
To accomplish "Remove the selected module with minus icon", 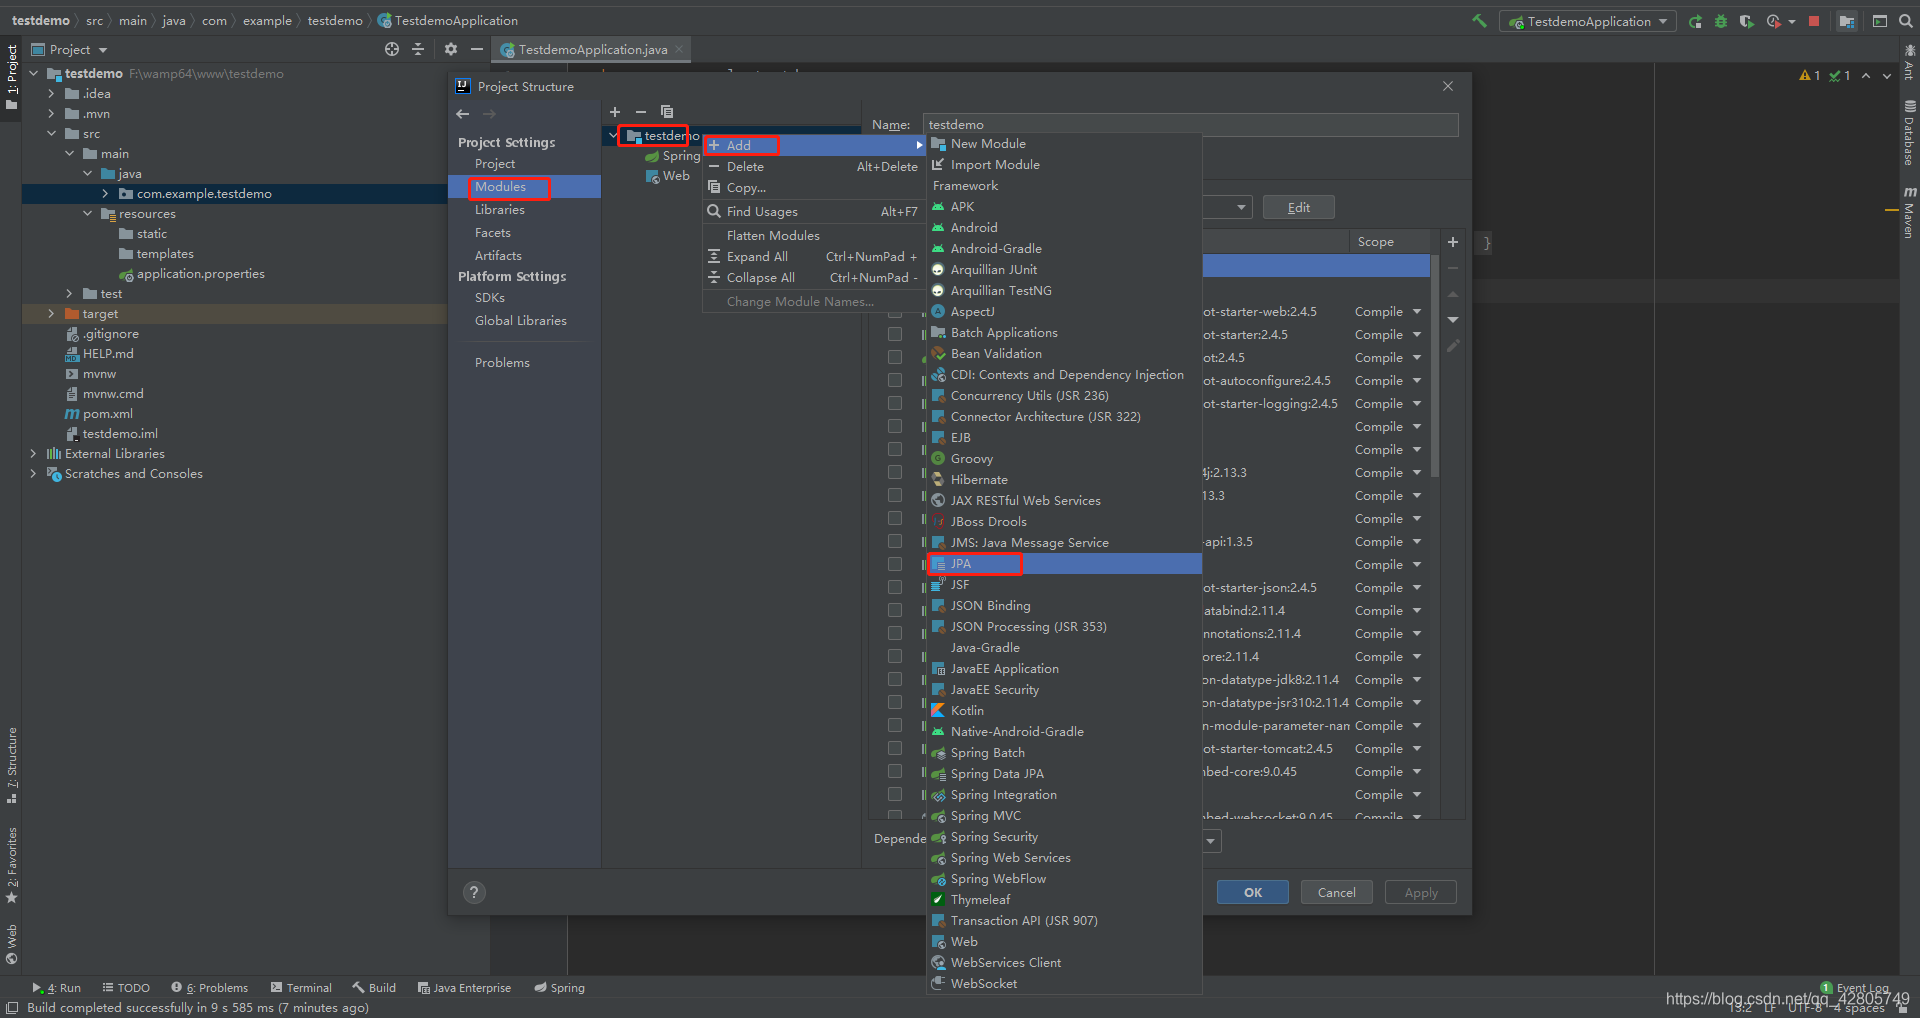I will 641,112.
